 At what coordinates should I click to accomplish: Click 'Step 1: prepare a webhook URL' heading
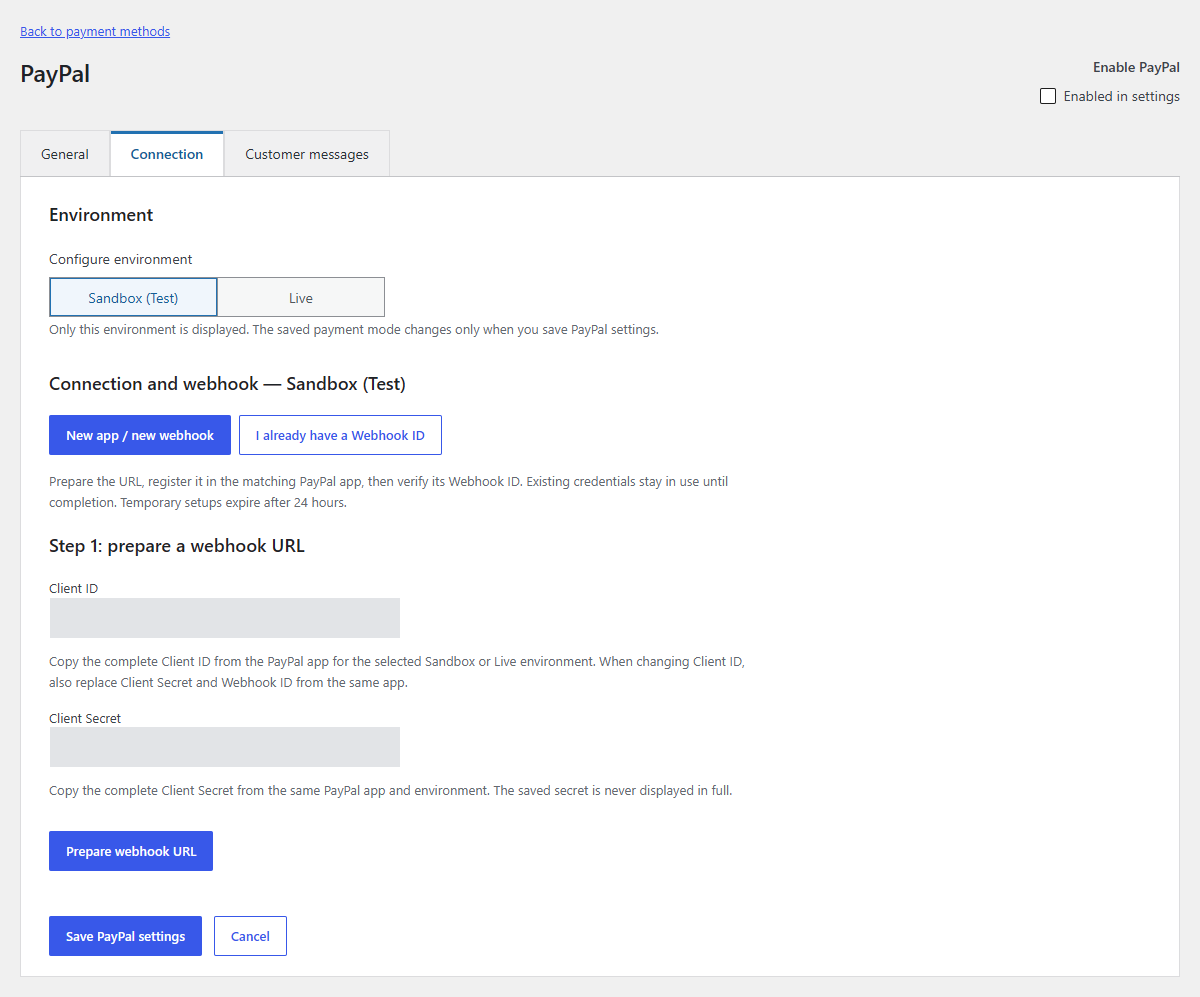coord(177,546)
